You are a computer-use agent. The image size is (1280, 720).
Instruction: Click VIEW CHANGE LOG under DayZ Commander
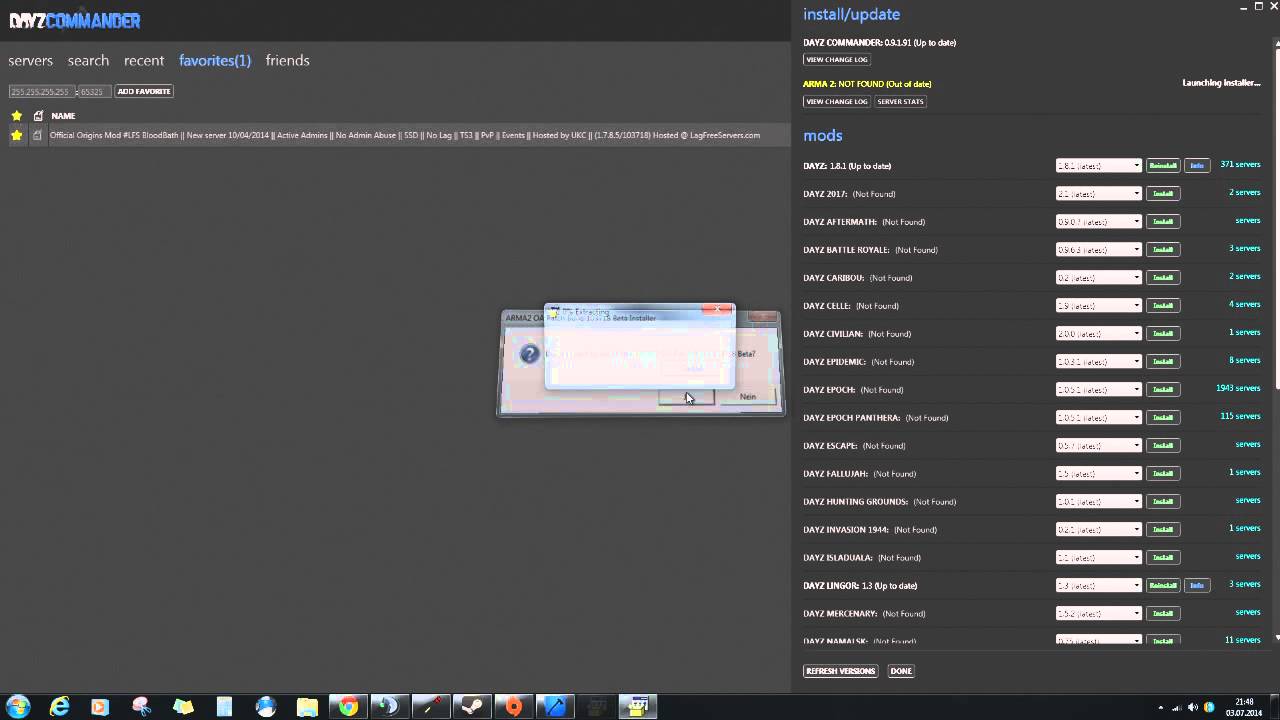click(837, 60)
